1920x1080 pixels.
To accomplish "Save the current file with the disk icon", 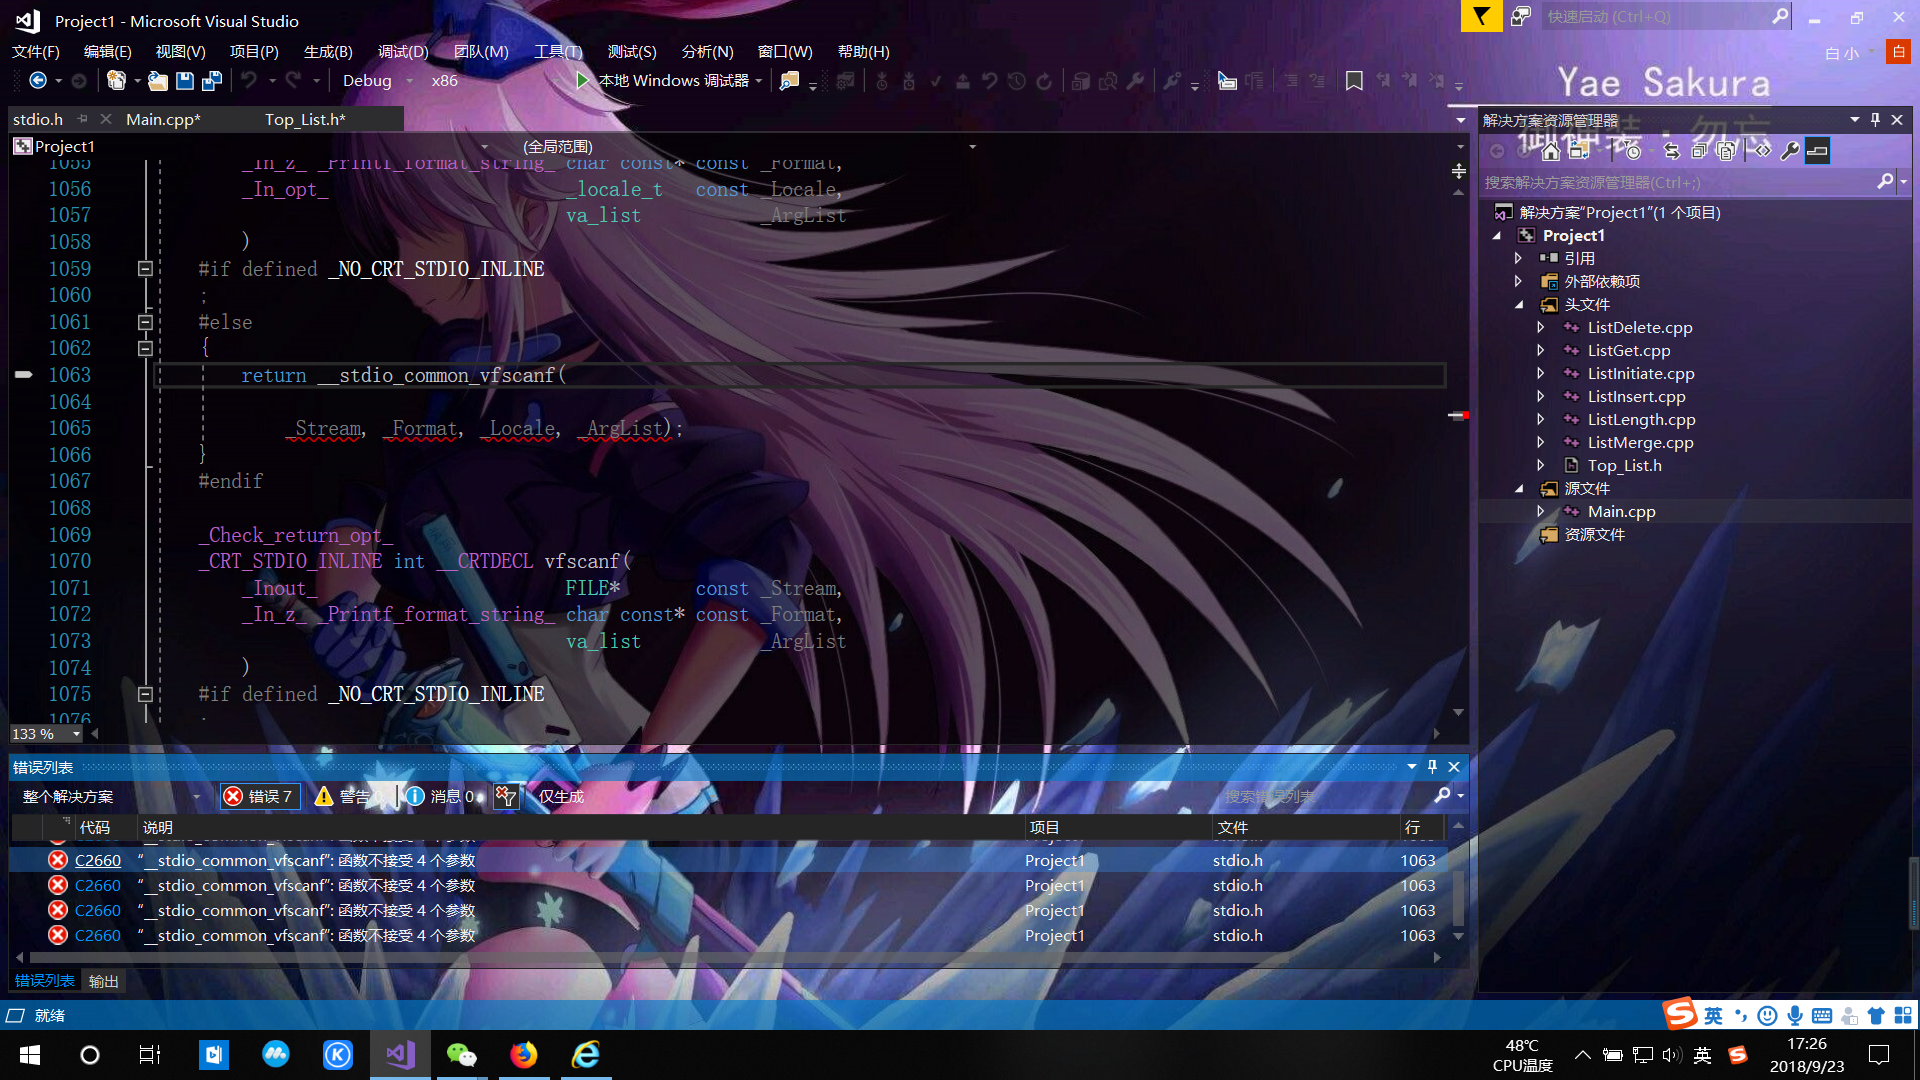I will pyautogui.click(x=185, y=80).
